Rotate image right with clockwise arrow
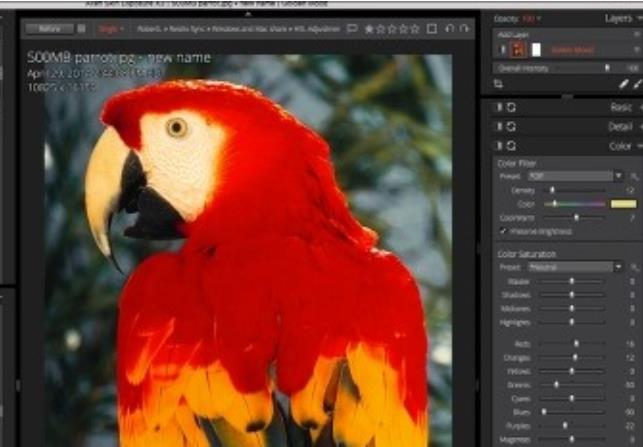Image resolution: width=643 pixels, height=447 pixels. pyautogui.click(x=464, y=29)
